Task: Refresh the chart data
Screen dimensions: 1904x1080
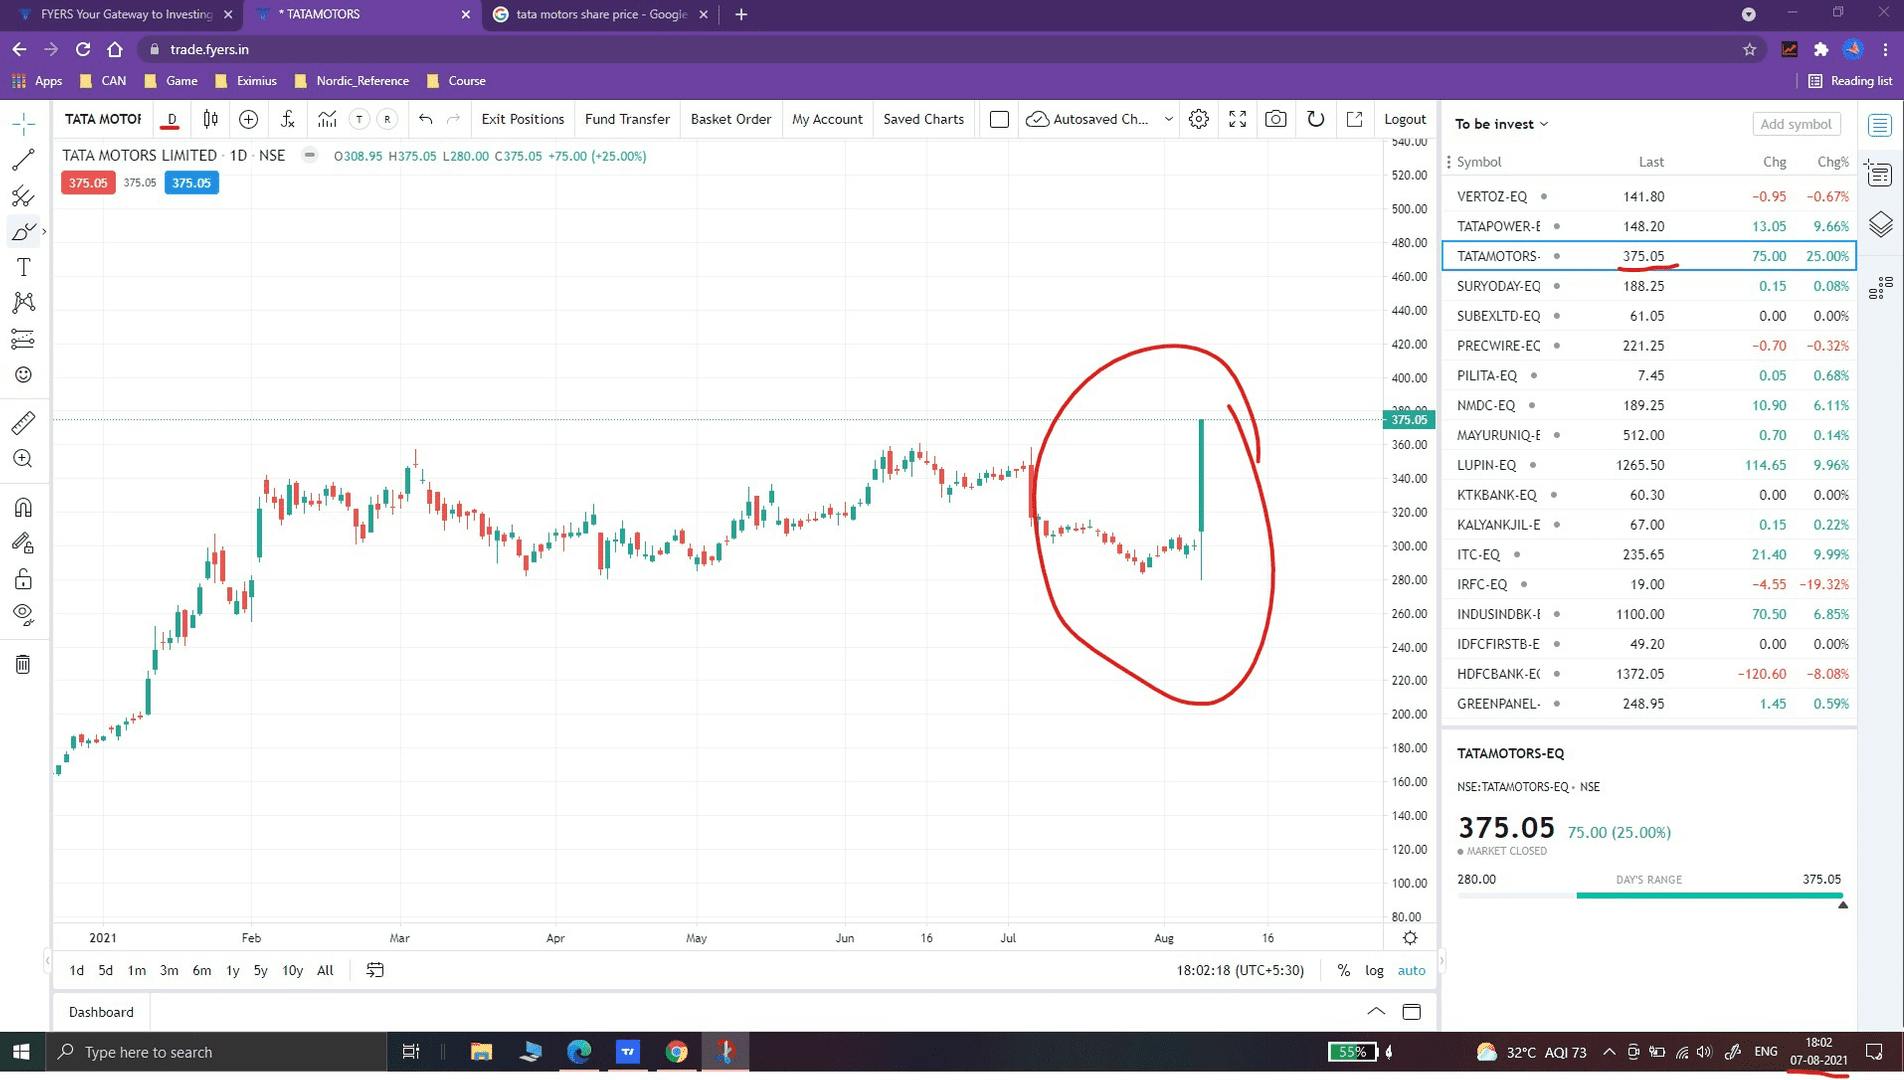Action: pos(1315,119)
